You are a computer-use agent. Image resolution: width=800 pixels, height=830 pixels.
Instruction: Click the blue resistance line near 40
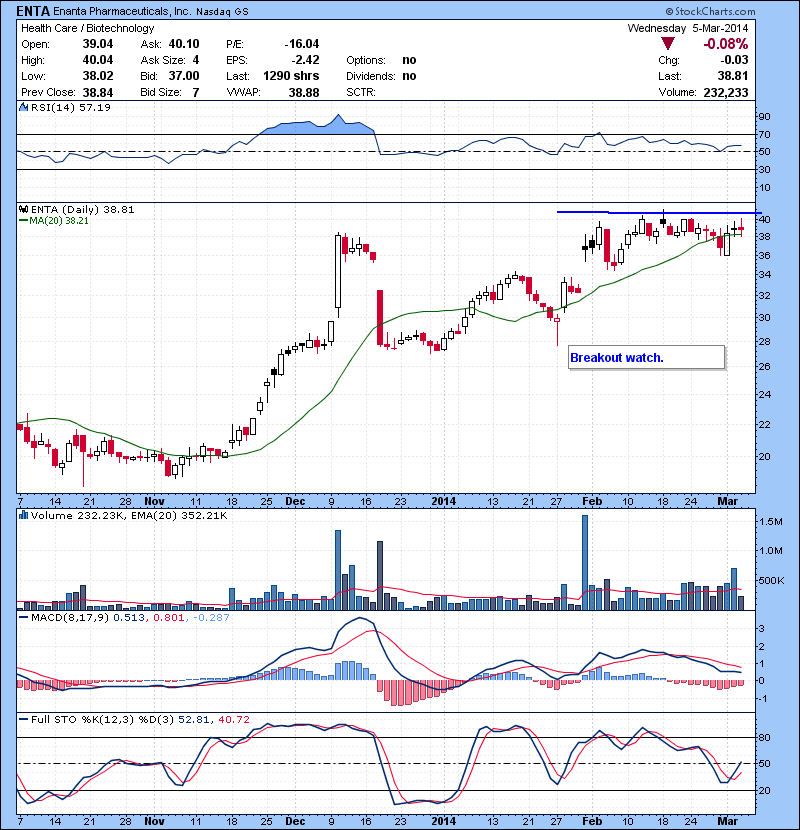click(659, 212)
